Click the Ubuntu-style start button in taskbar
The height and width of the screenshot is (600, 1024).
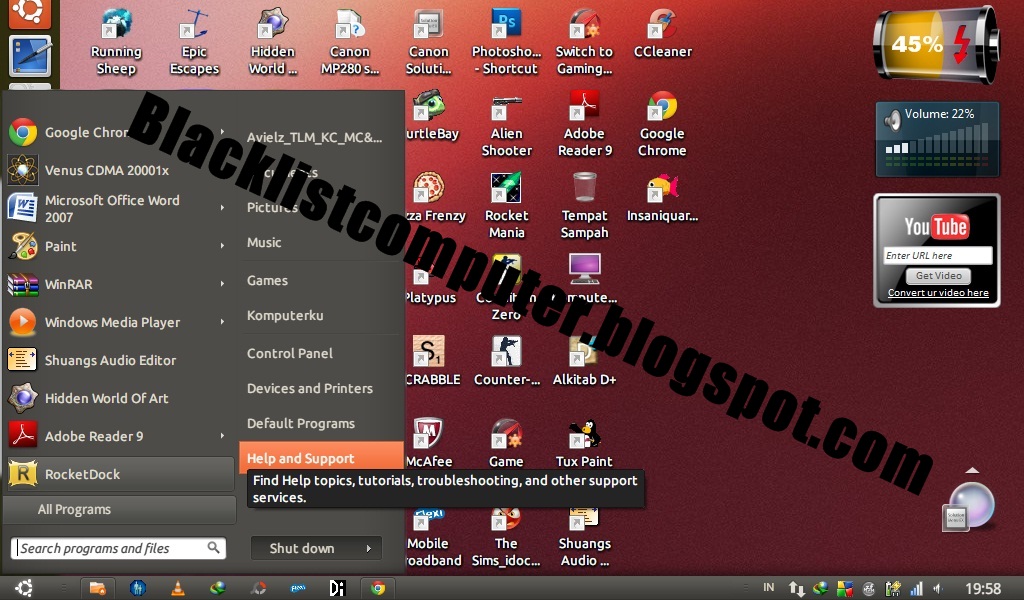point(24,588)
